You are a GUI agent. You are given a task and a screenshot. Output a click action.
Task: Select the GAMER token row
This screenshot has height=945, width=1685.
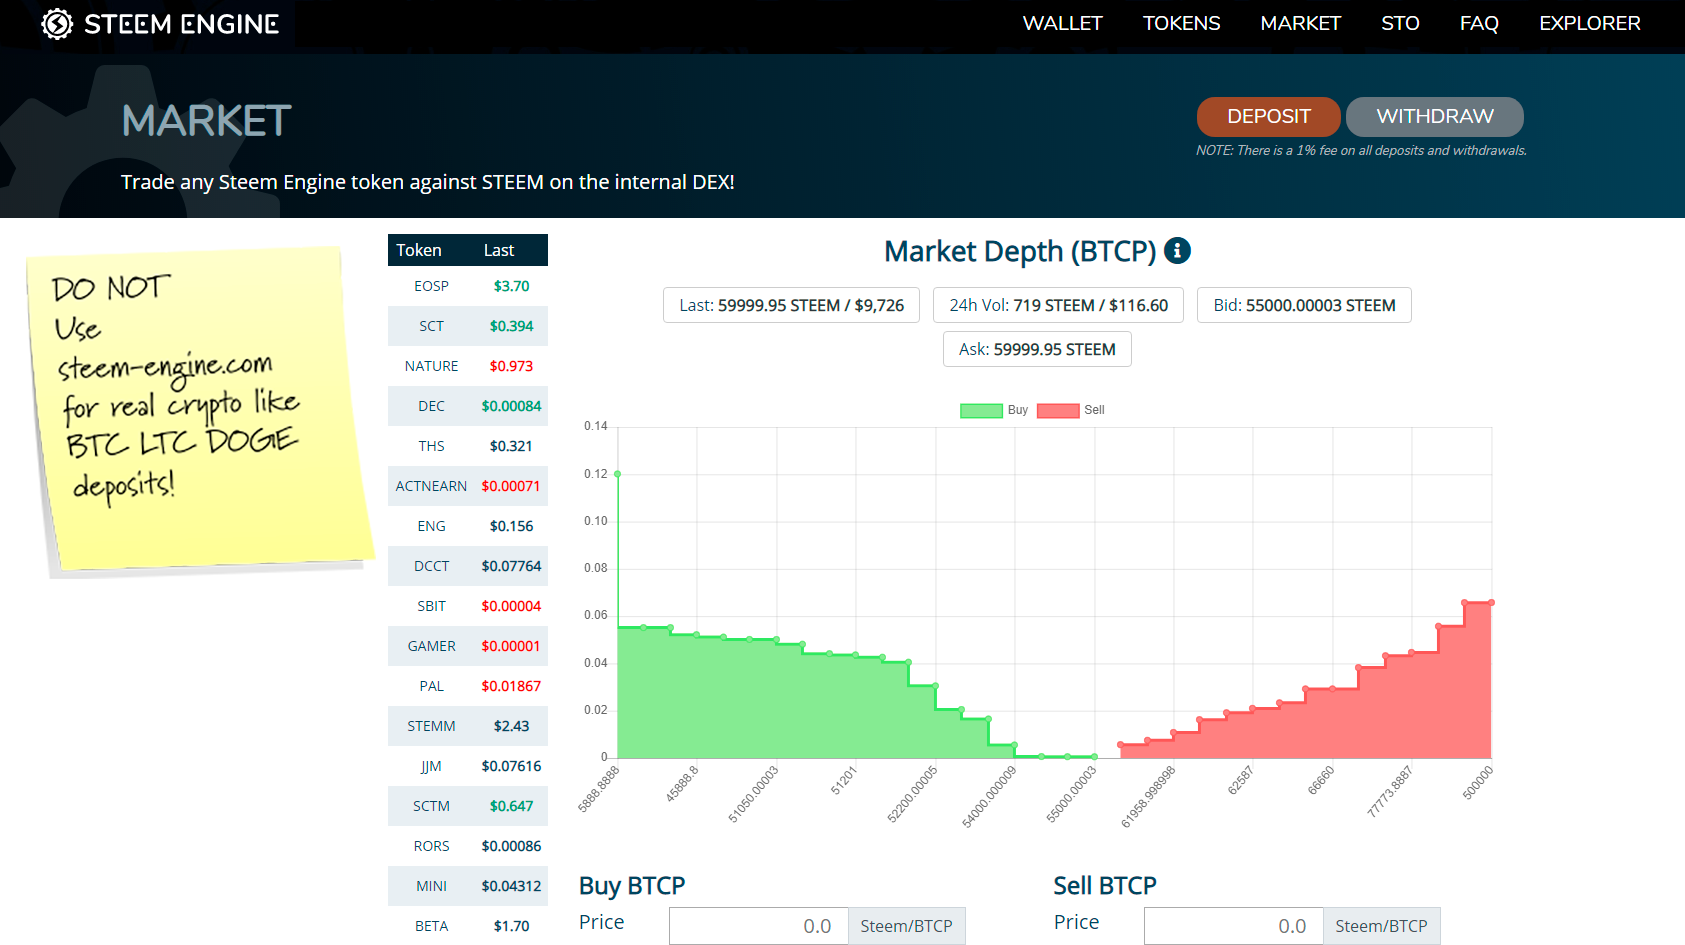coord(468,646)
